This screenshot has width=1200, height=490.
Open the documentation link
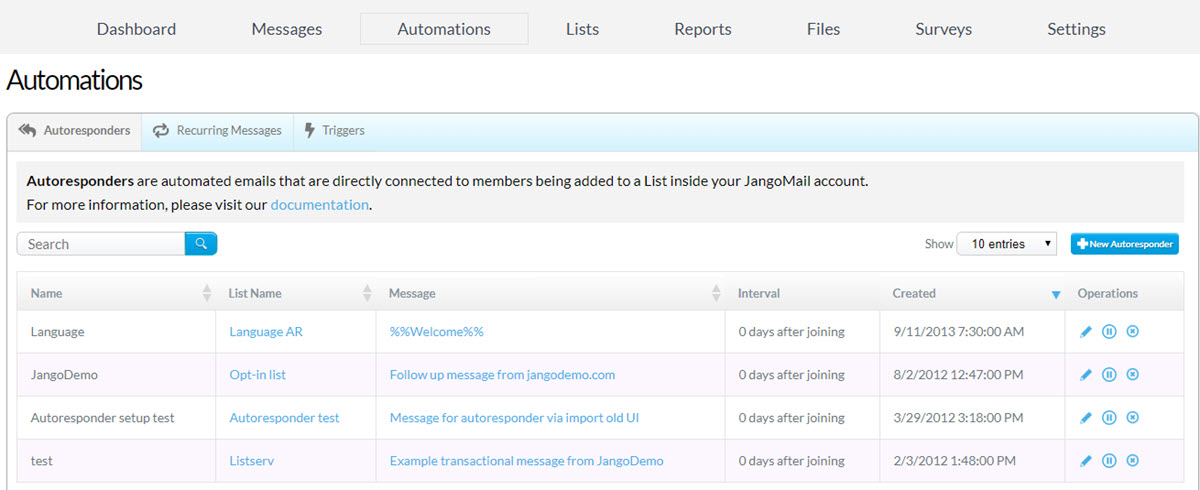[x=319, y=205]
